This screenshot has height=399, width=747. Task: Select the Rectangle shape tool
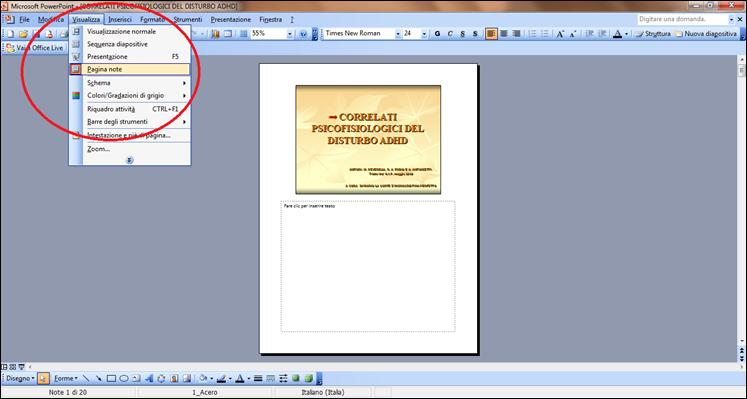click(111, 379)
